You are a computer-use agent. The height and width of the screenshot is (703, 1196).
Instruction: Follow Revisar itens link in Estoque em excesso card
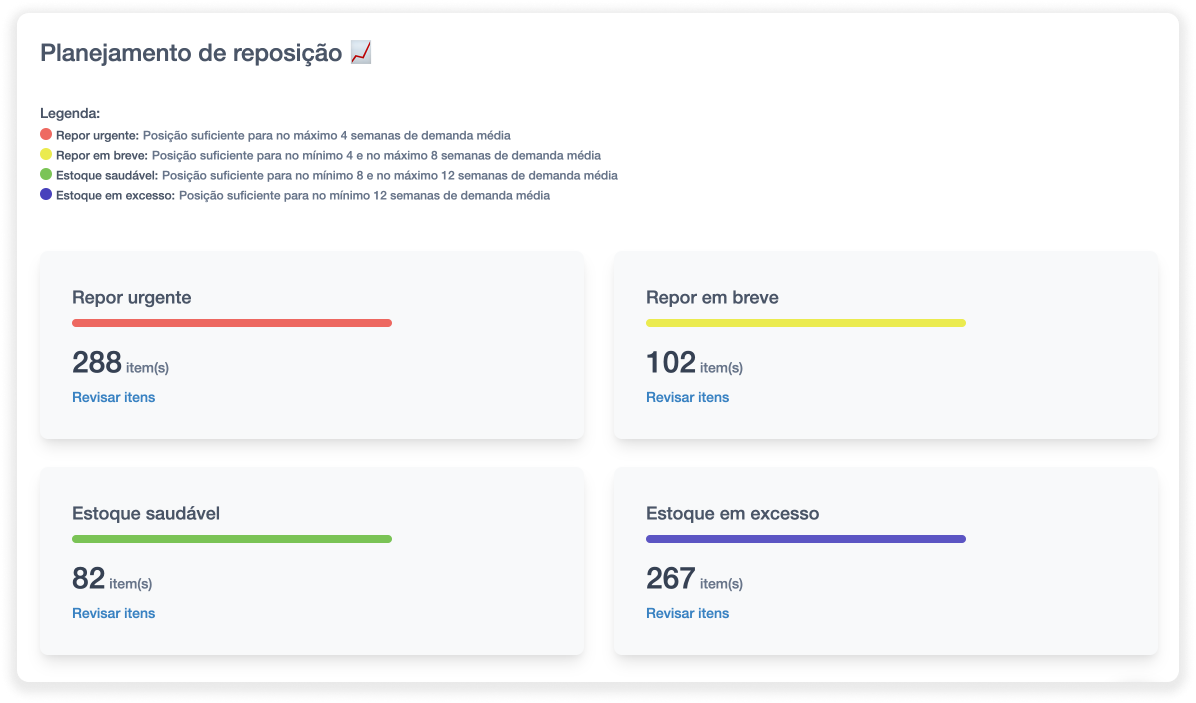pyautogui.click(x=687, y=613)
